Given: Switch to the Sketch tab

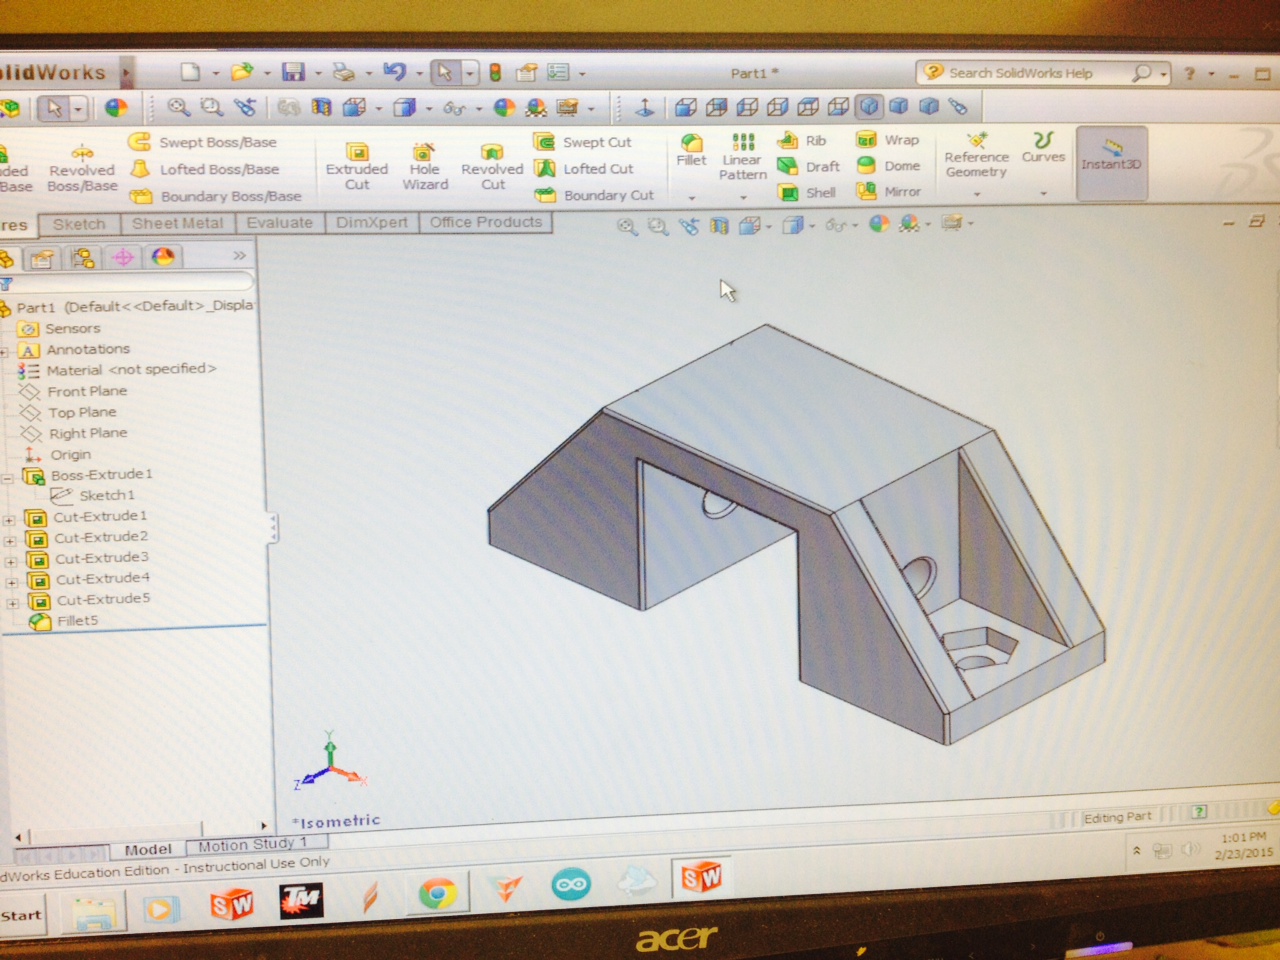Looking at the screenshot, I should point(79,224).
